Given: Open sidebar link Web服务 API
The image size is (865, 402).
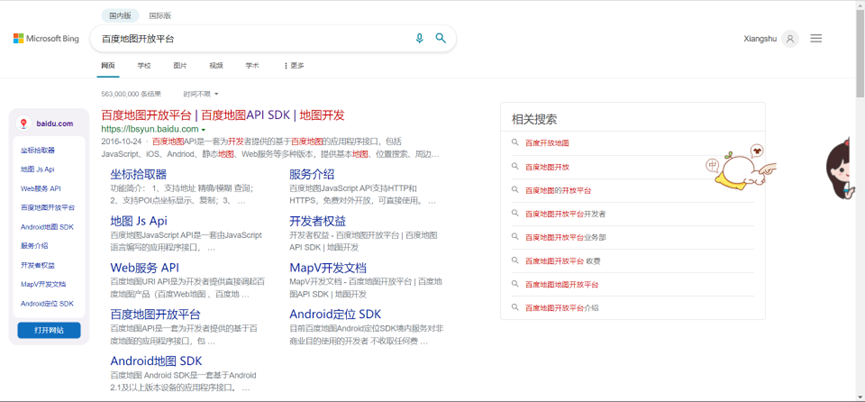Looking at the screenshot, I should [x=41, y=189].
